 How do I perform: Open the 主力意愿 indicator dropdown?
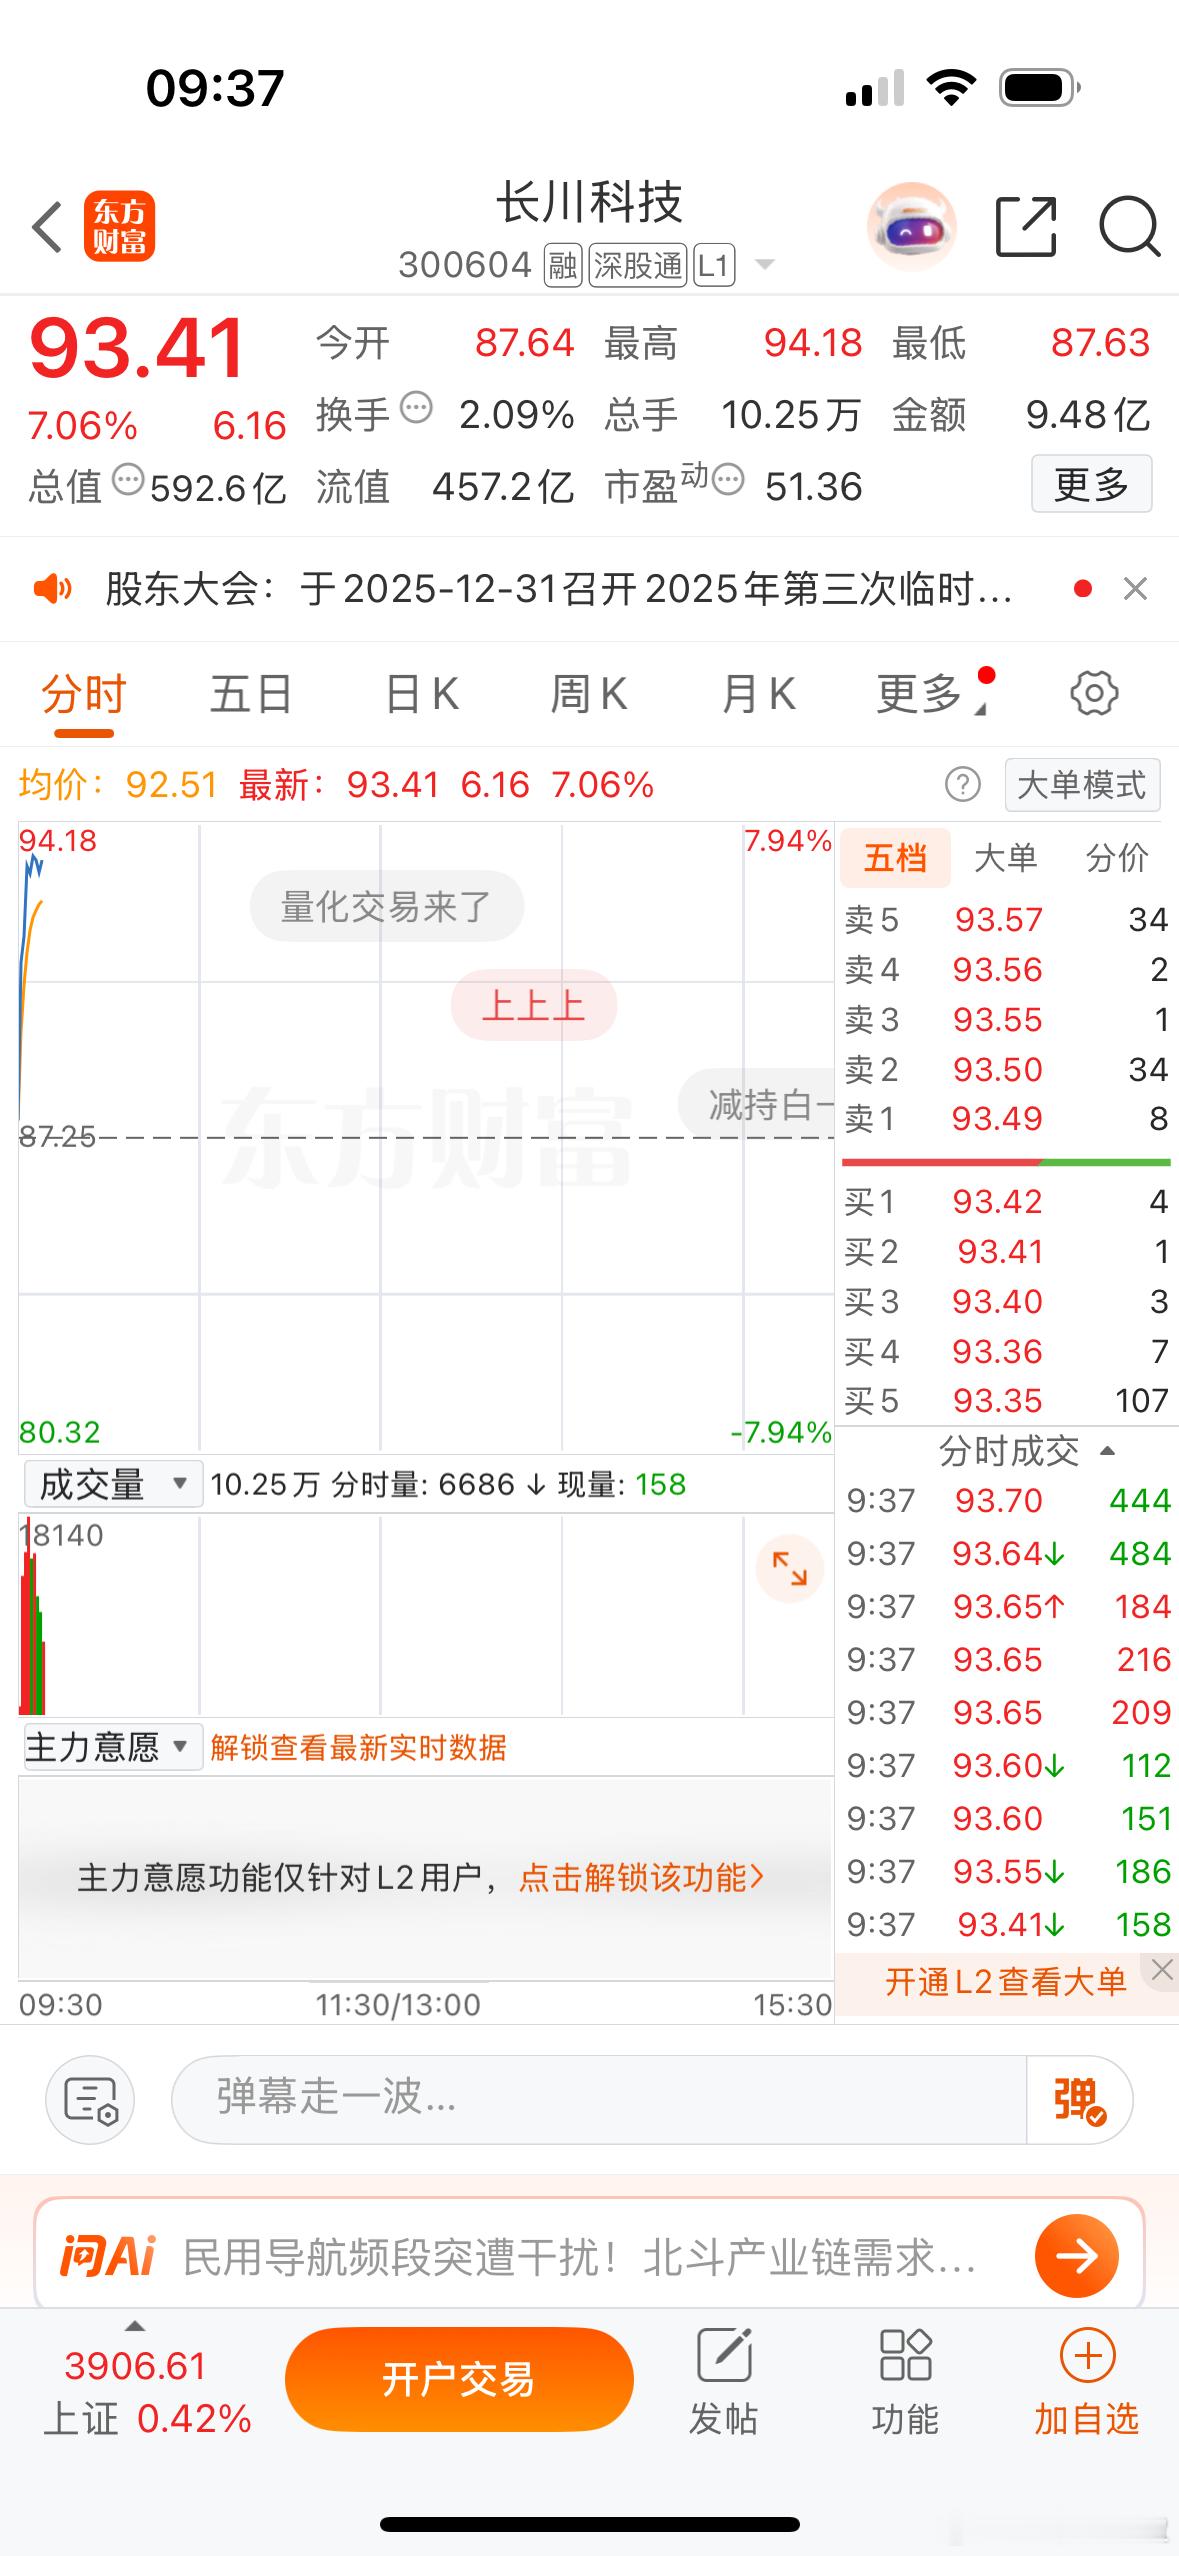112,1747
